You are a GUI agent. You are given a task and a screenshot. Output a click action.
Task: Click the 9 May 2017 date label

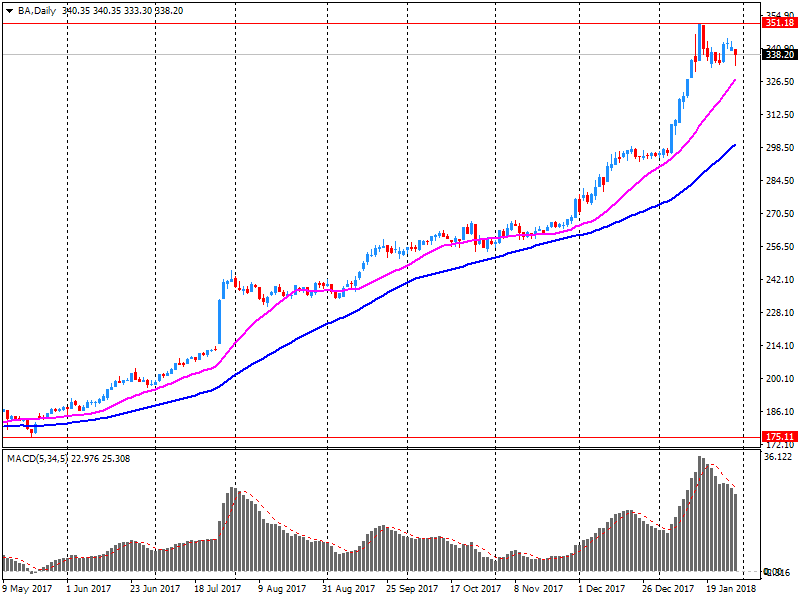[x=28, y=589]
